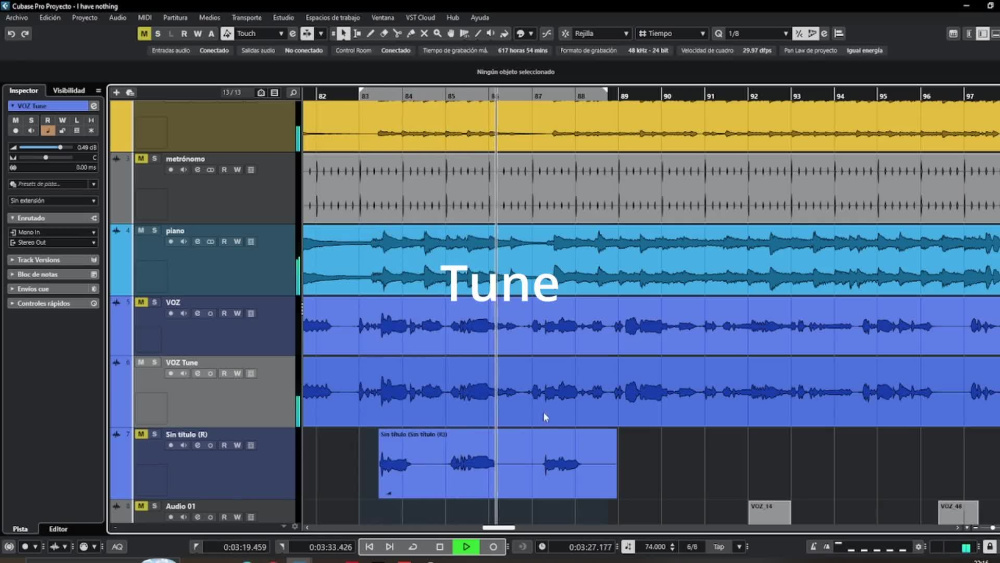Select the Comp hand tool
Image resolution: width=1000 pixels, height=563 pixels.
[451, 34]
